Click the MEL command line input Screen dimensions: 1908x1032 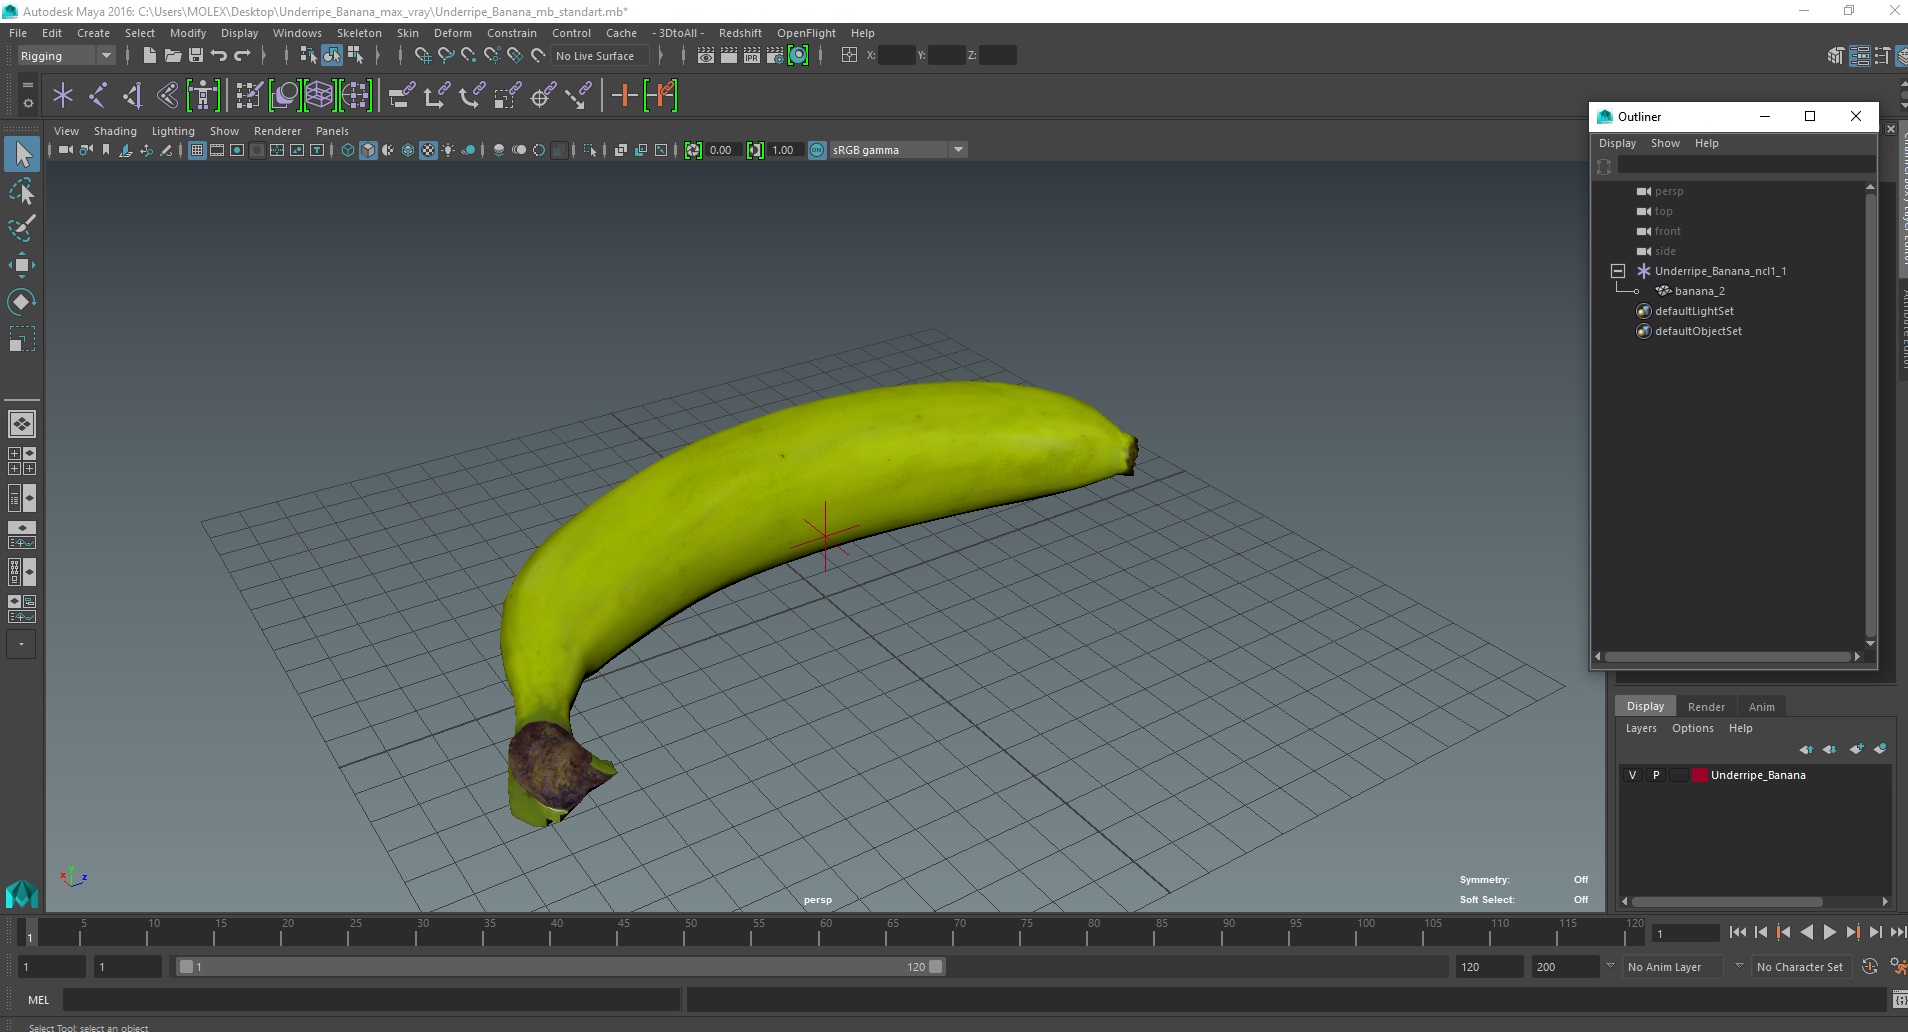[x=371, y=999]
